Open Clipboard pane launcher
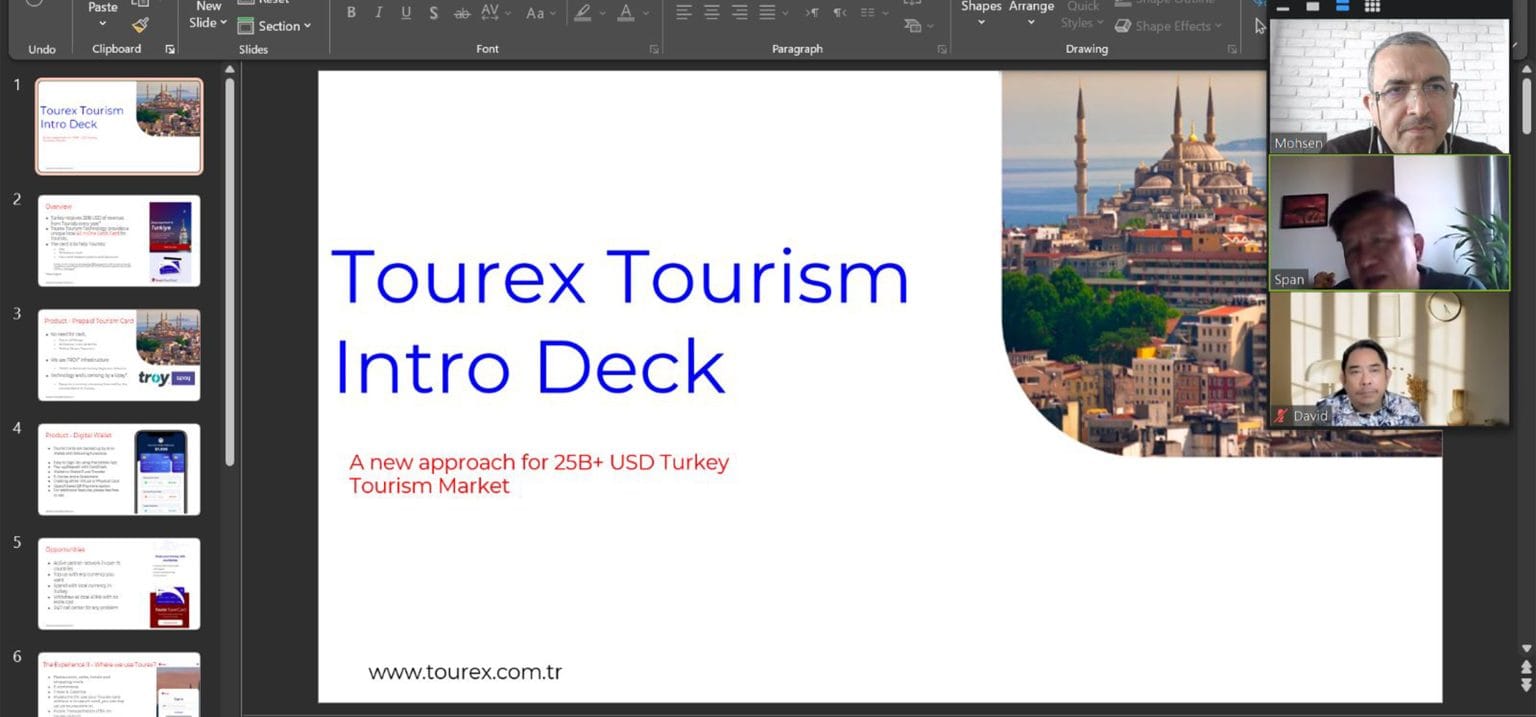The height and width of the screenshot is (717, 1536). pos(170,49)
